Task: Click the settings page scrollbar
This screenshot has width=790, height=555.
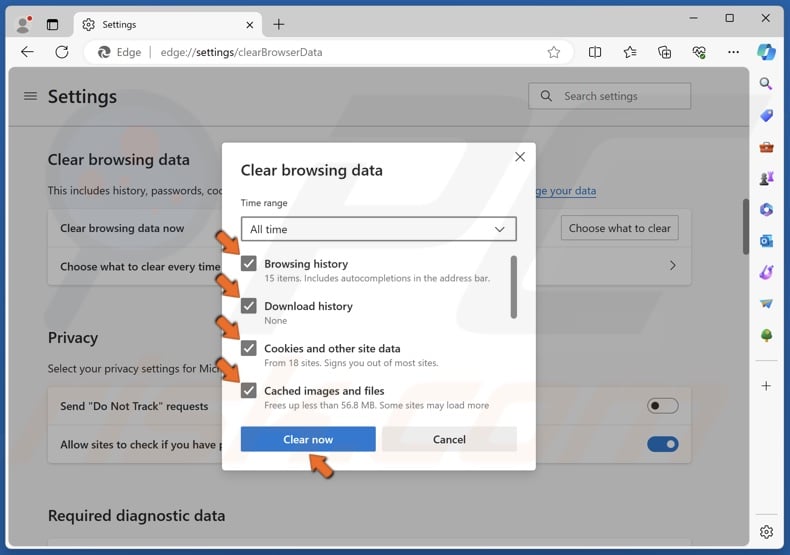Action: (x=745, y=227)
